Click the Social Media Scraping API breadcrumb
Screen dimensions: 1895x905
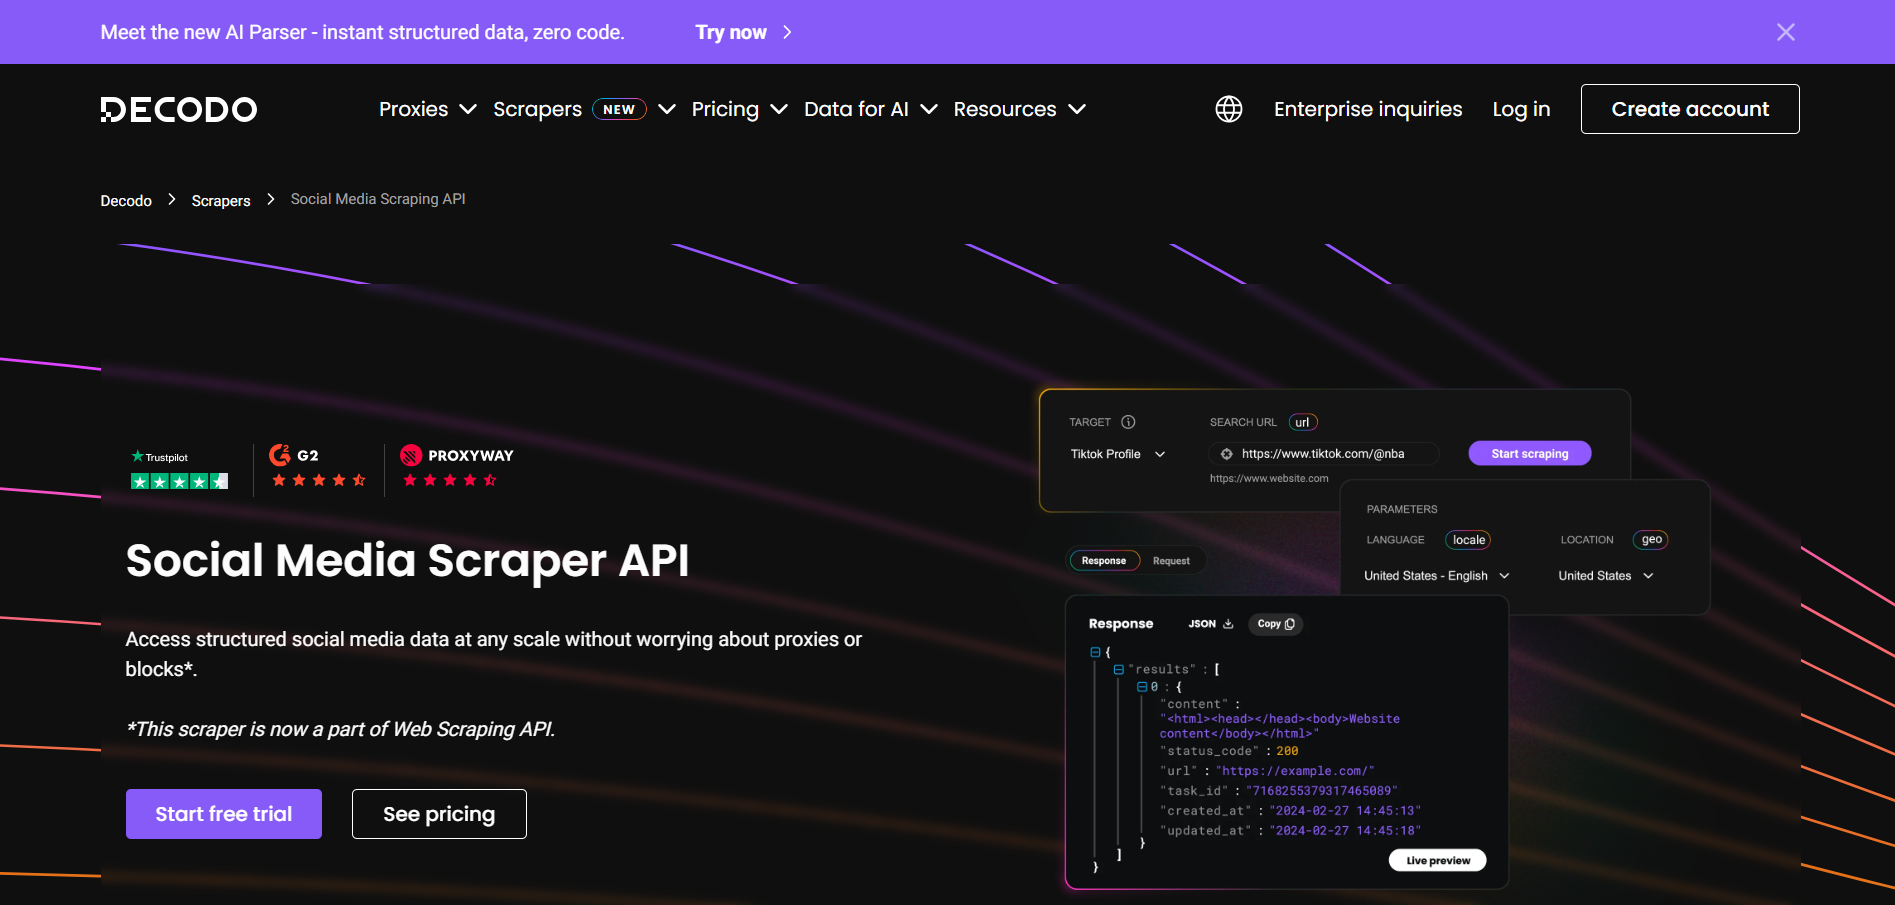pos(378,199)
